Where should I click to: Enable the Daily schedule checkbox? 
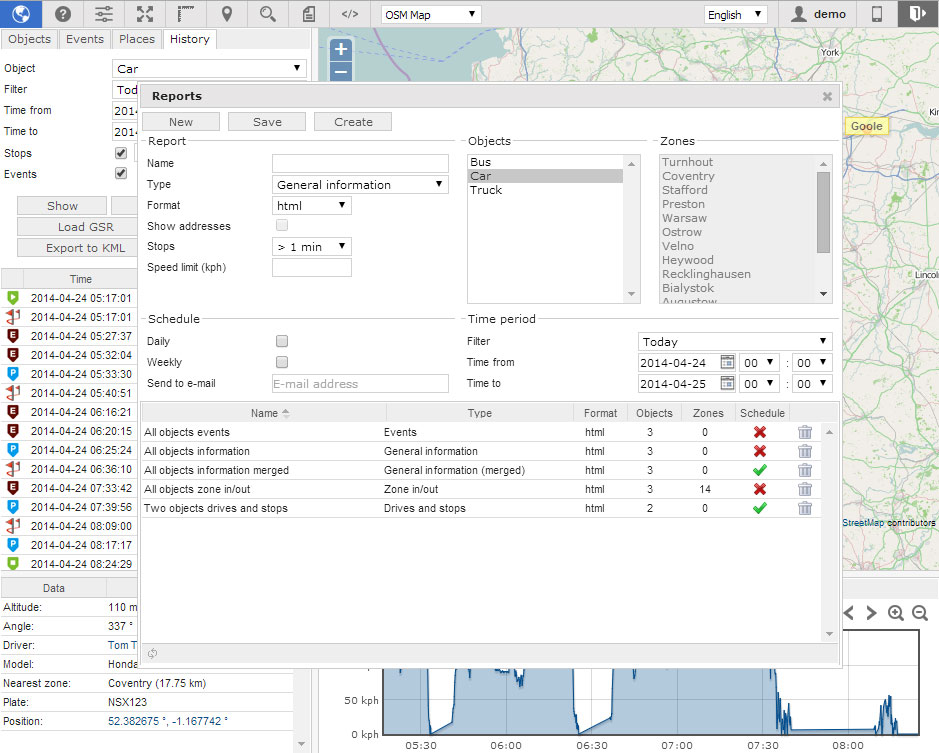pos(282,341)
